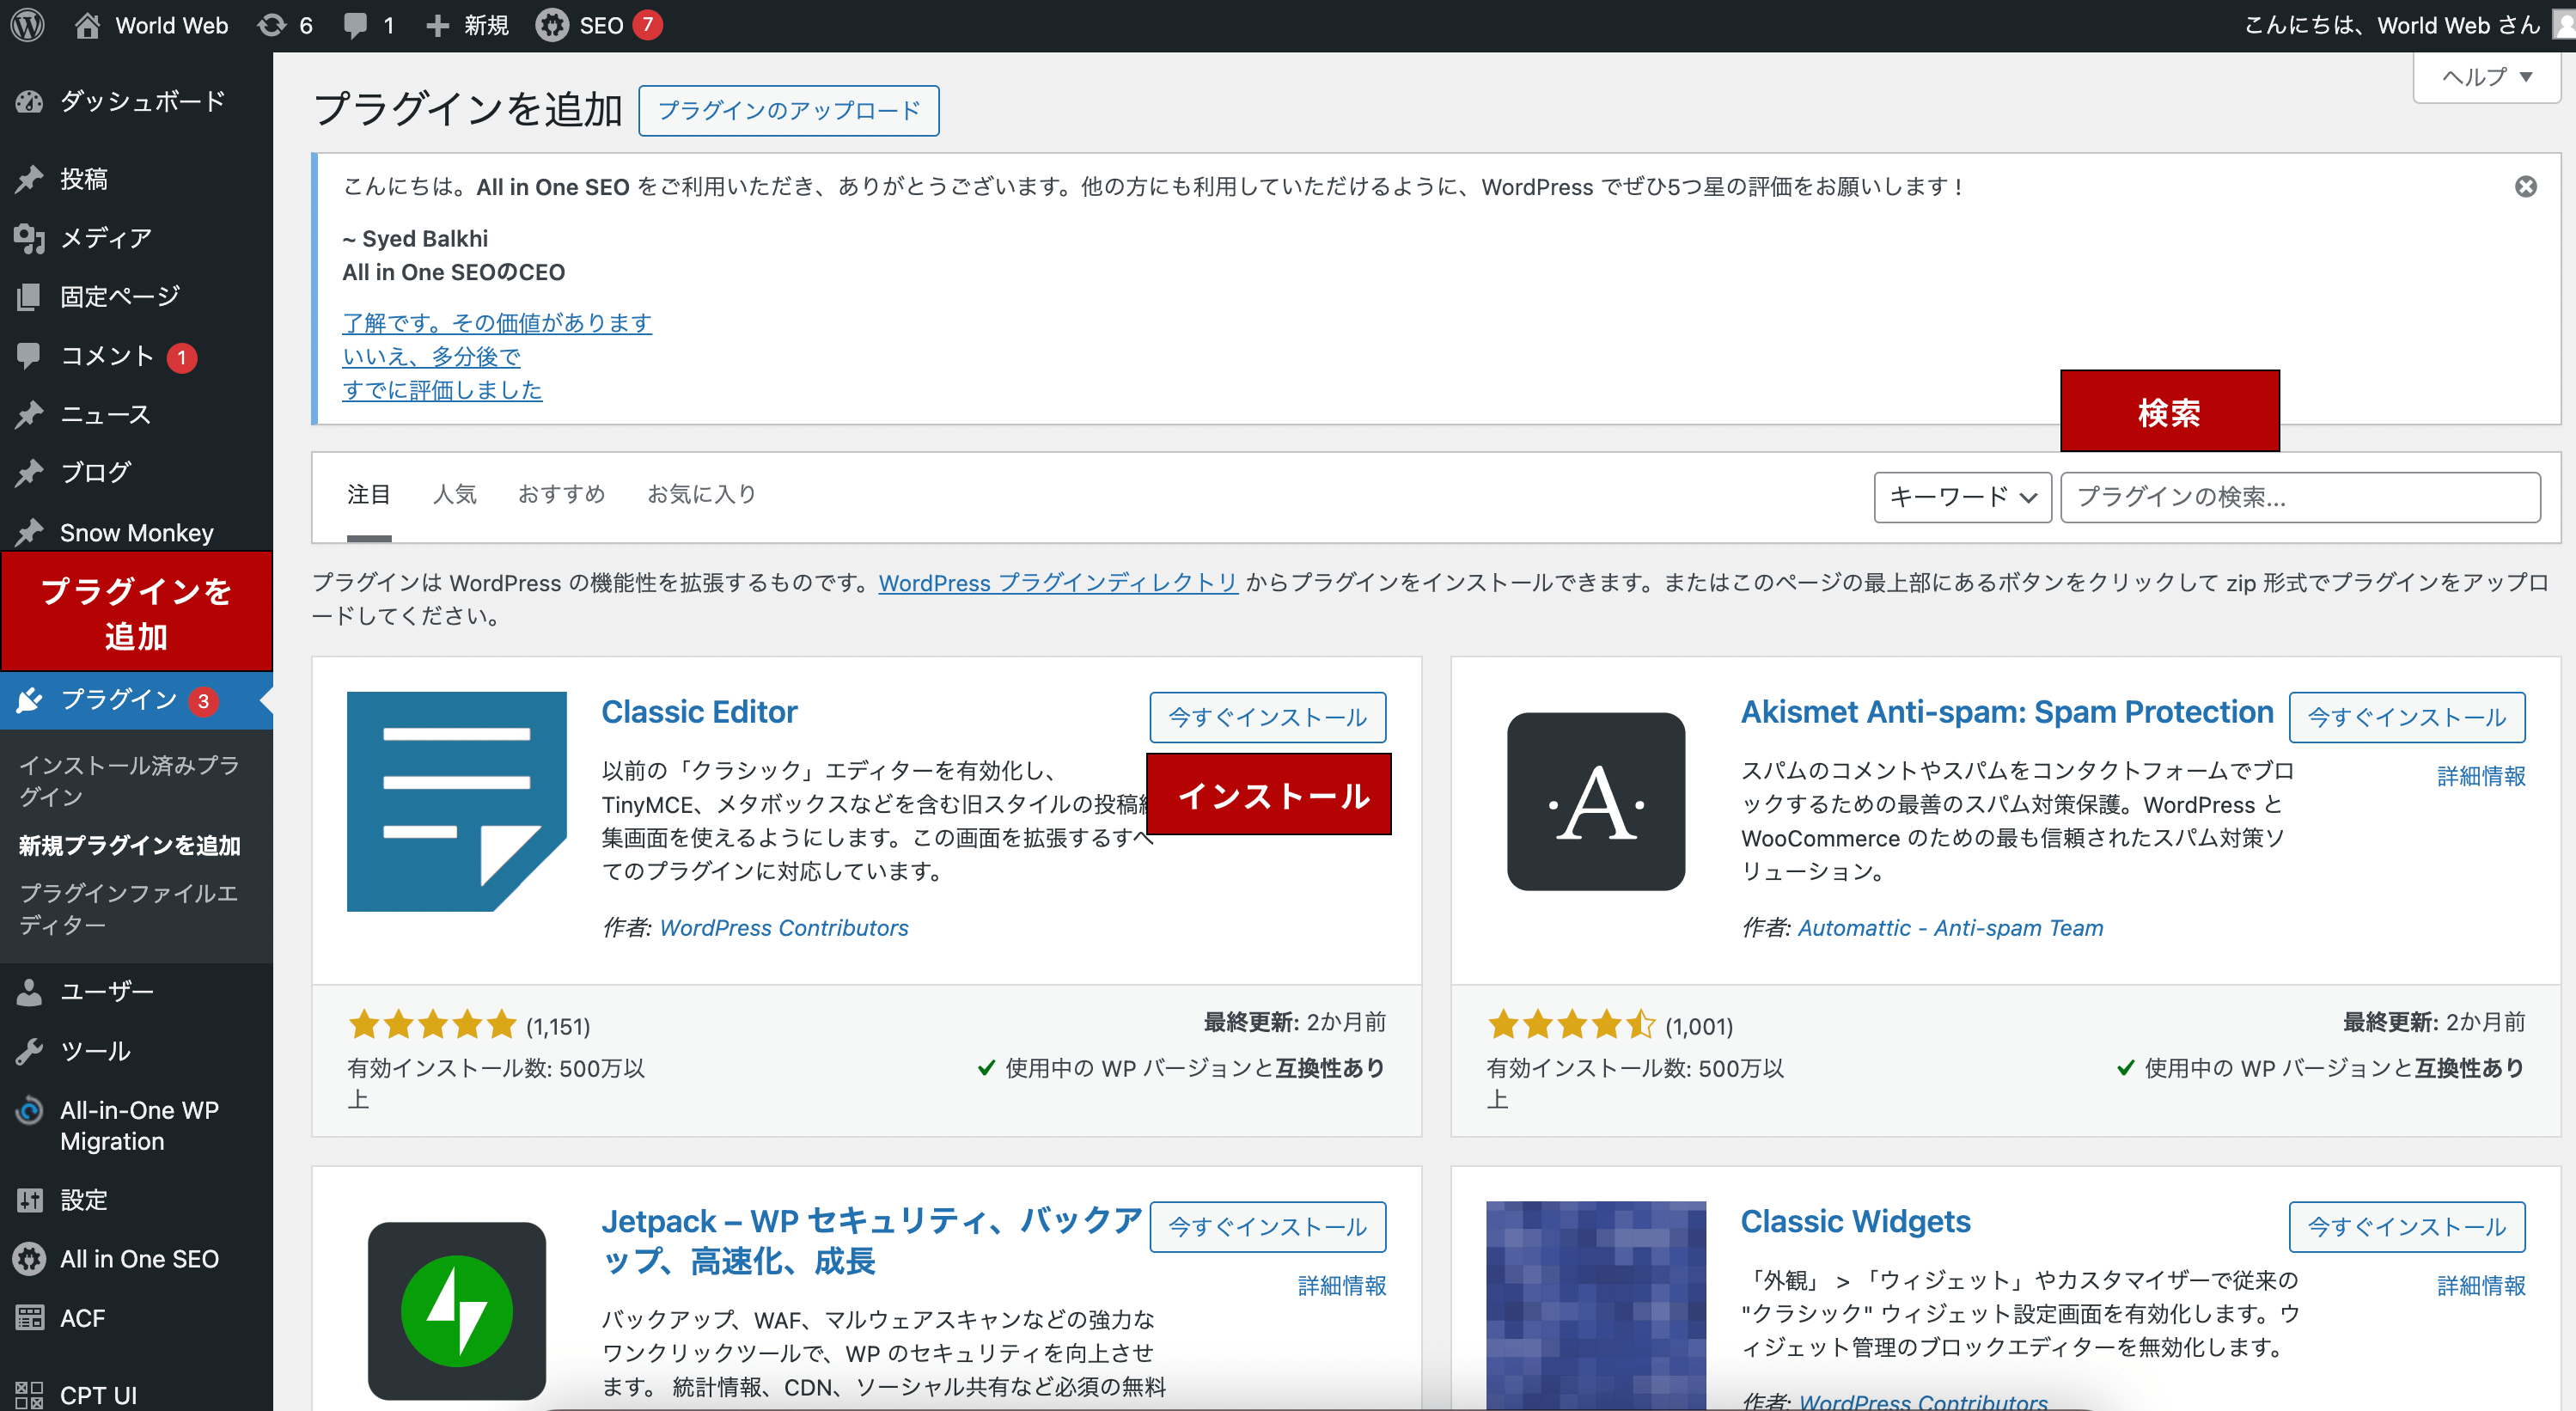Click the 設定 settings icon
Image resolution: width=2576 pixels, height=1411 pixels.
pyautogui.click(x=29, y=1200)
